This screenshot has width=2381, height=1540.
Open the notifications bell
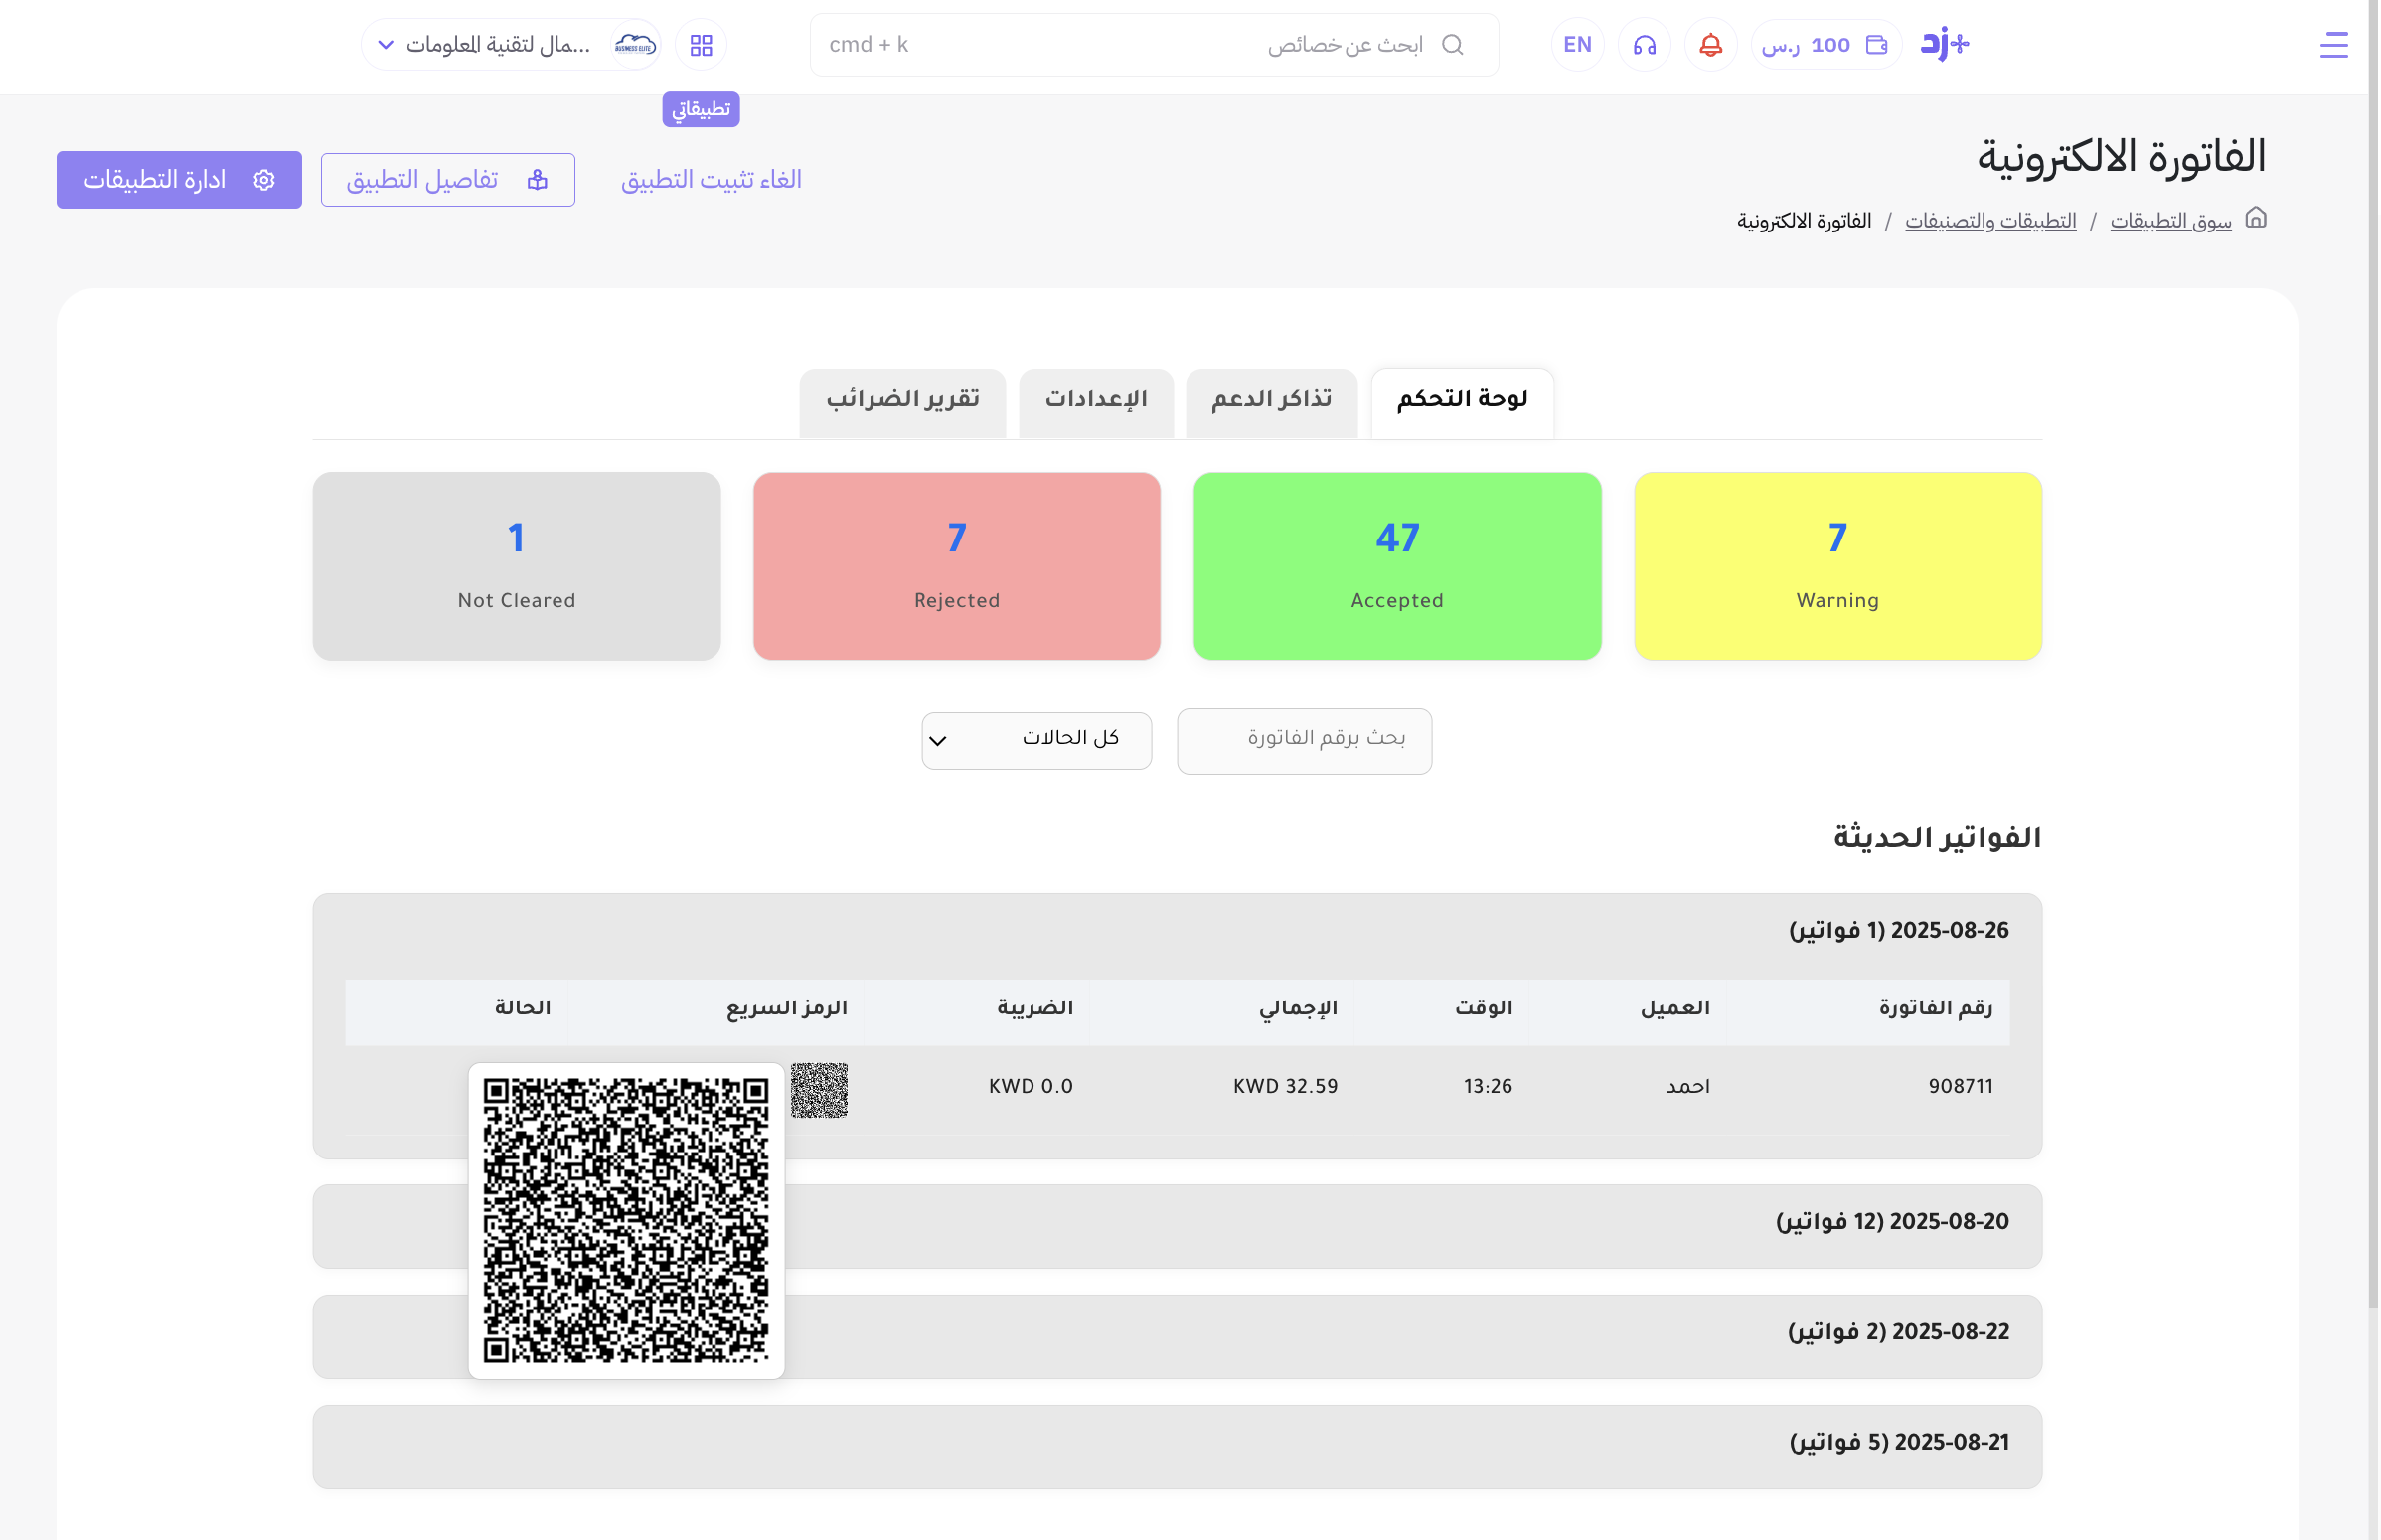coord(1710,45)
